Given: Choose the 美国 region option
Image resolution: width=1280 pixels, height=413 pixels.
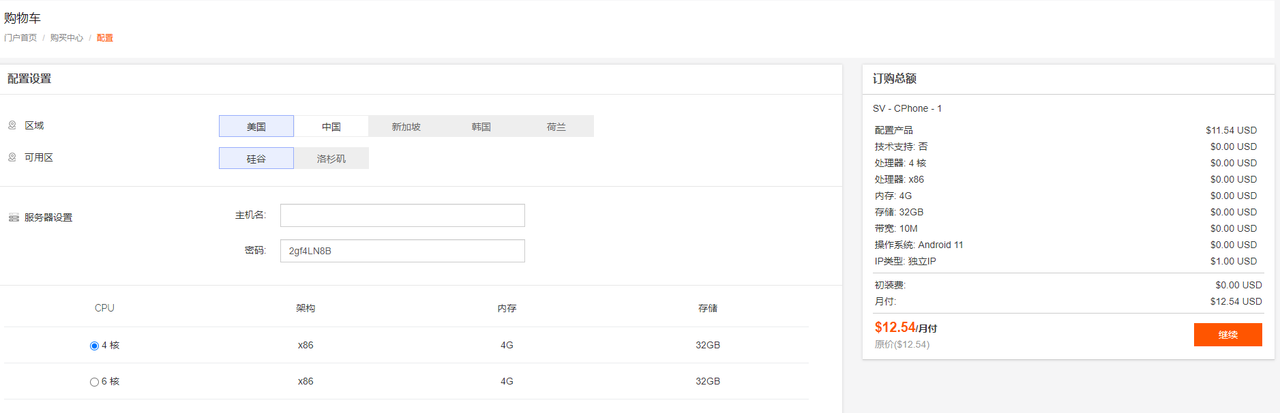Looking at the screenshot, I should [x=256, y=126].
